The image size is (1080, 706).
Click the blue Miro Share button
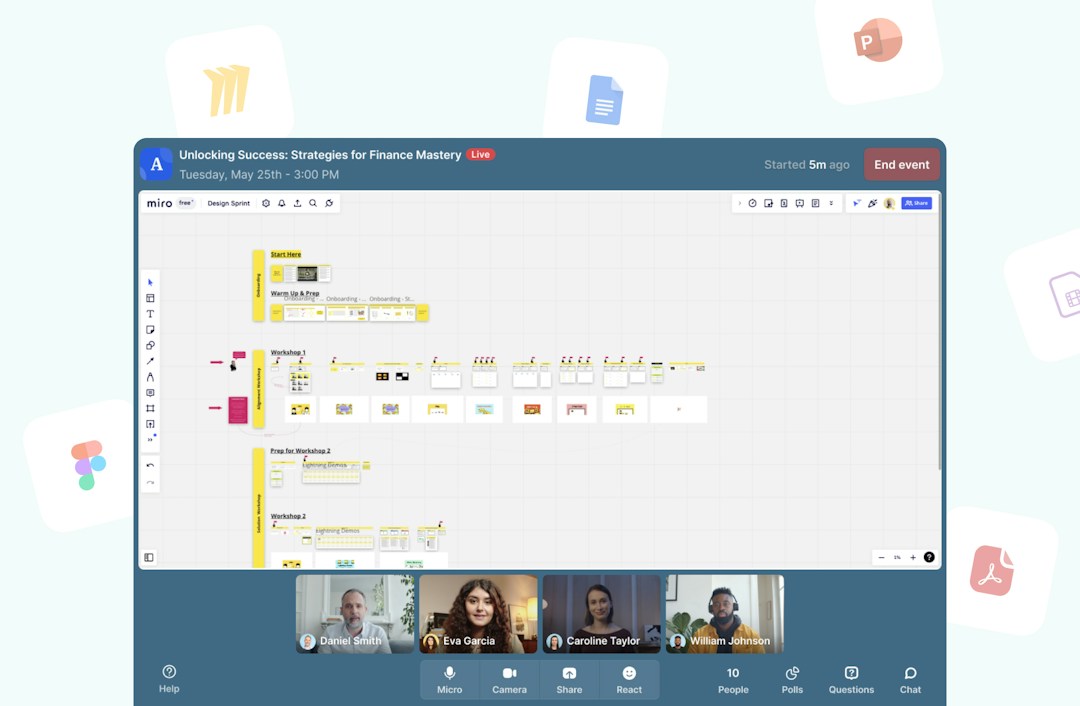tap(917, 203)
